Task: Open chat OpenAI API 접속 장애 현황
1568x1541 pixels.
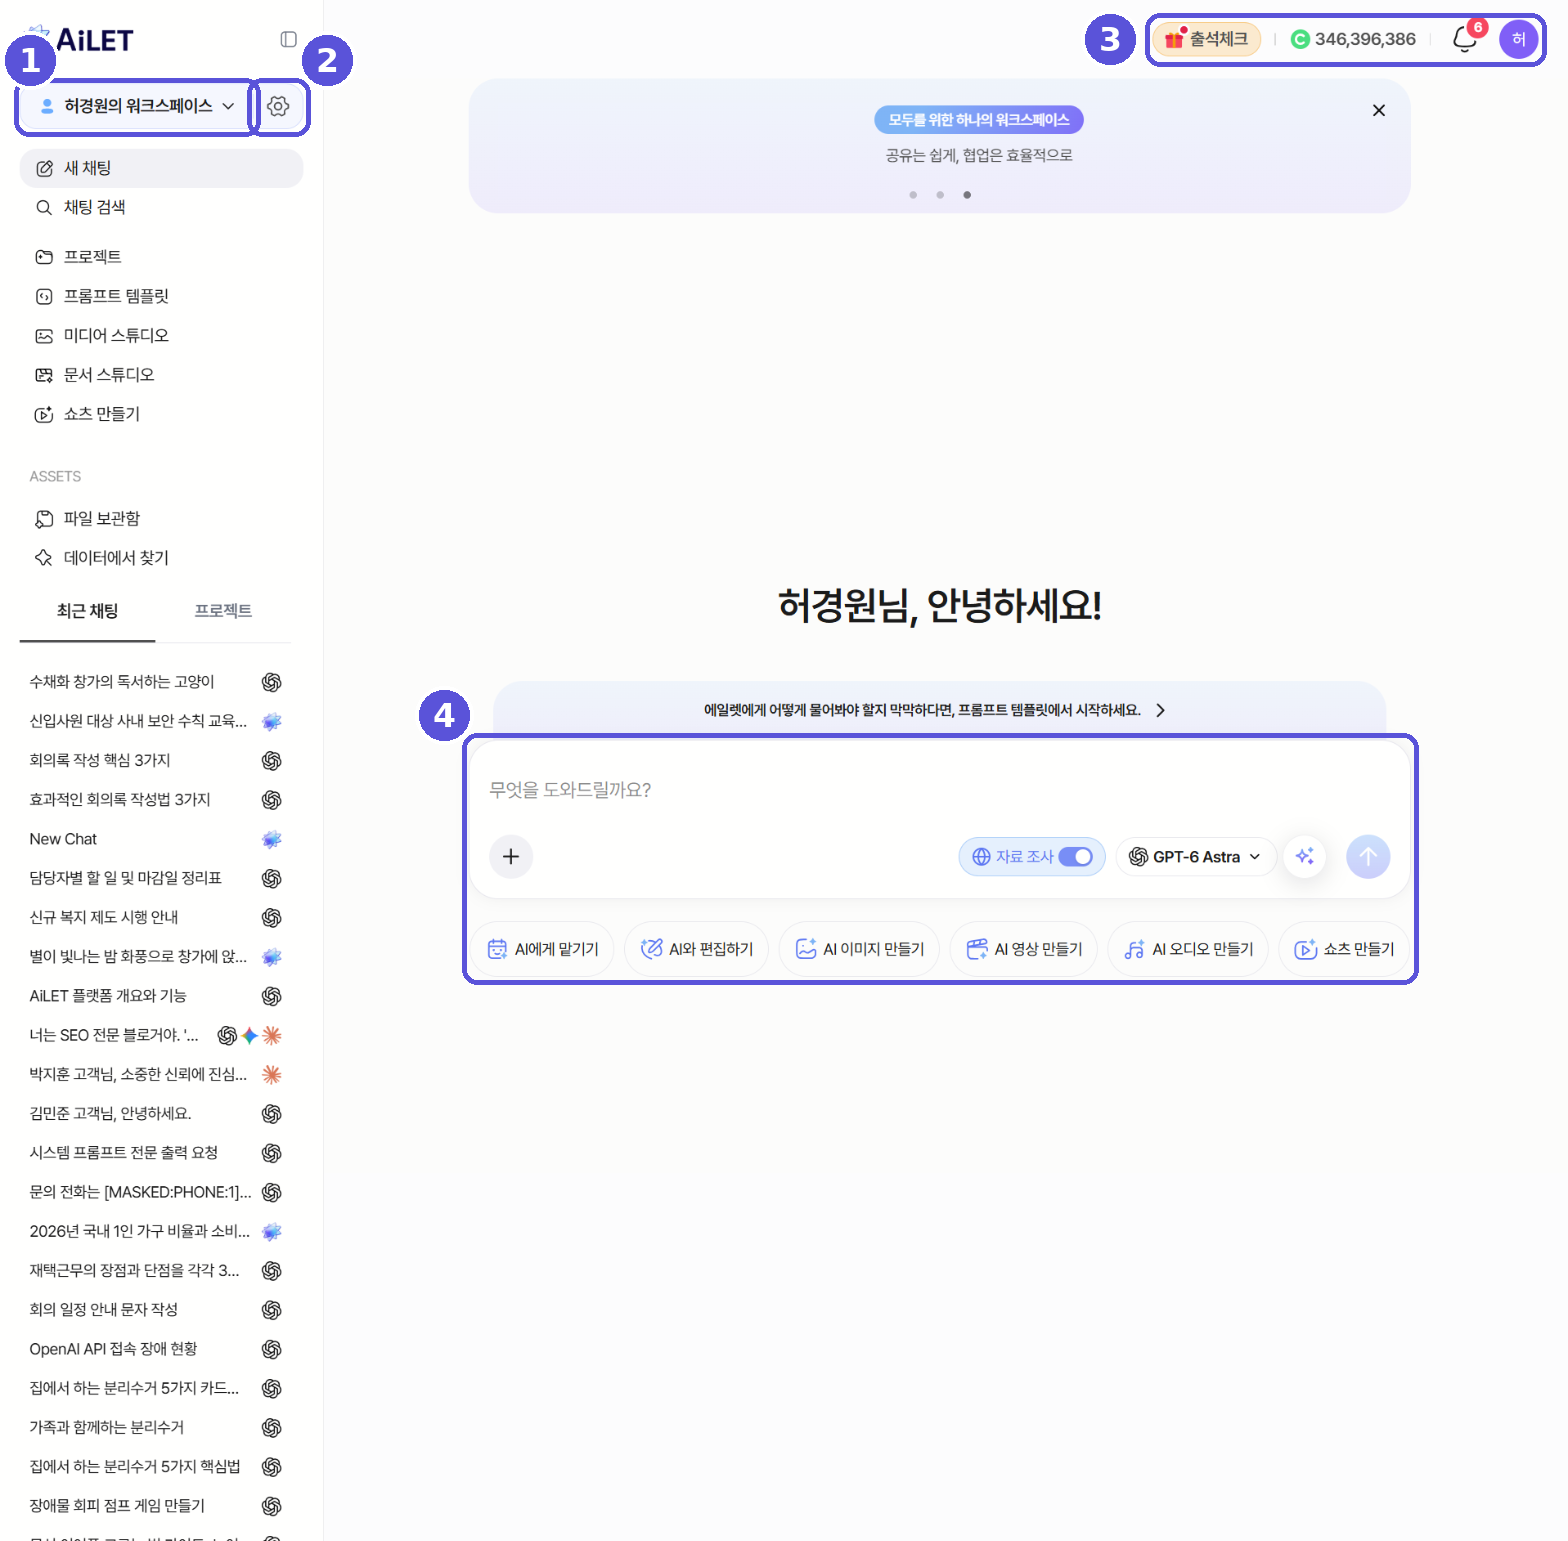Action: tap(155, 1349)
